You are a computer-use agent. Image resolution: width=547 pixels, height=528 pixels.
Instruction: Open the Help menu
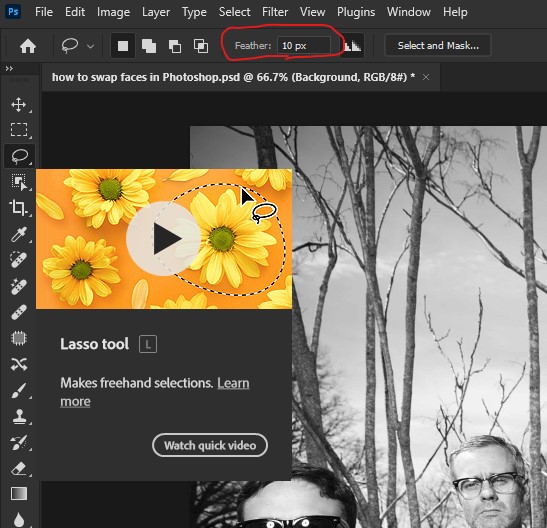[x=455, y=12]
